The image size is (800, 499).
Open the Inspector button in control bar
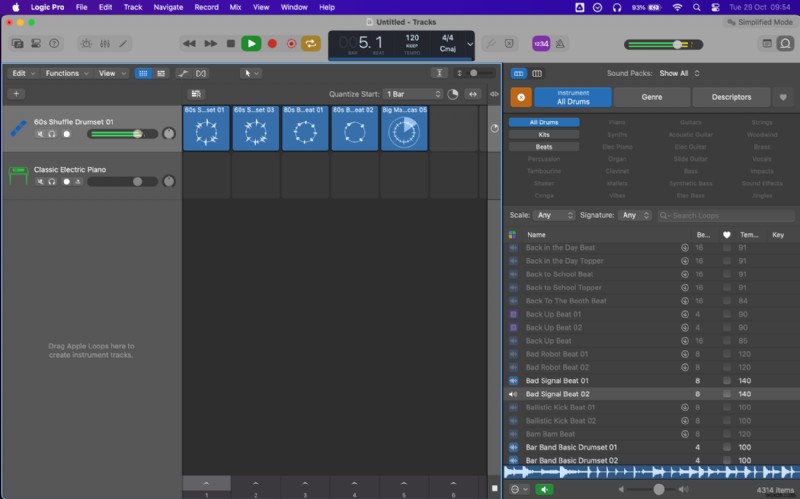(x=36, y=44)
